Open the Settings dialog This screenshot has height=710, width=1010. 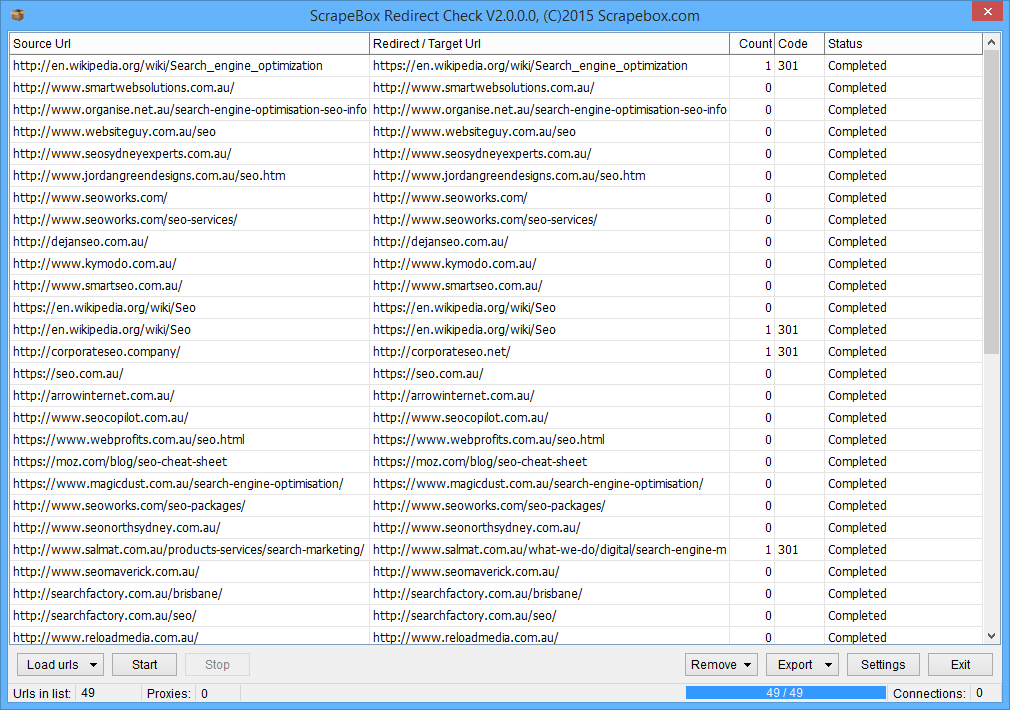pyautogui.click(x=883, y=665)
